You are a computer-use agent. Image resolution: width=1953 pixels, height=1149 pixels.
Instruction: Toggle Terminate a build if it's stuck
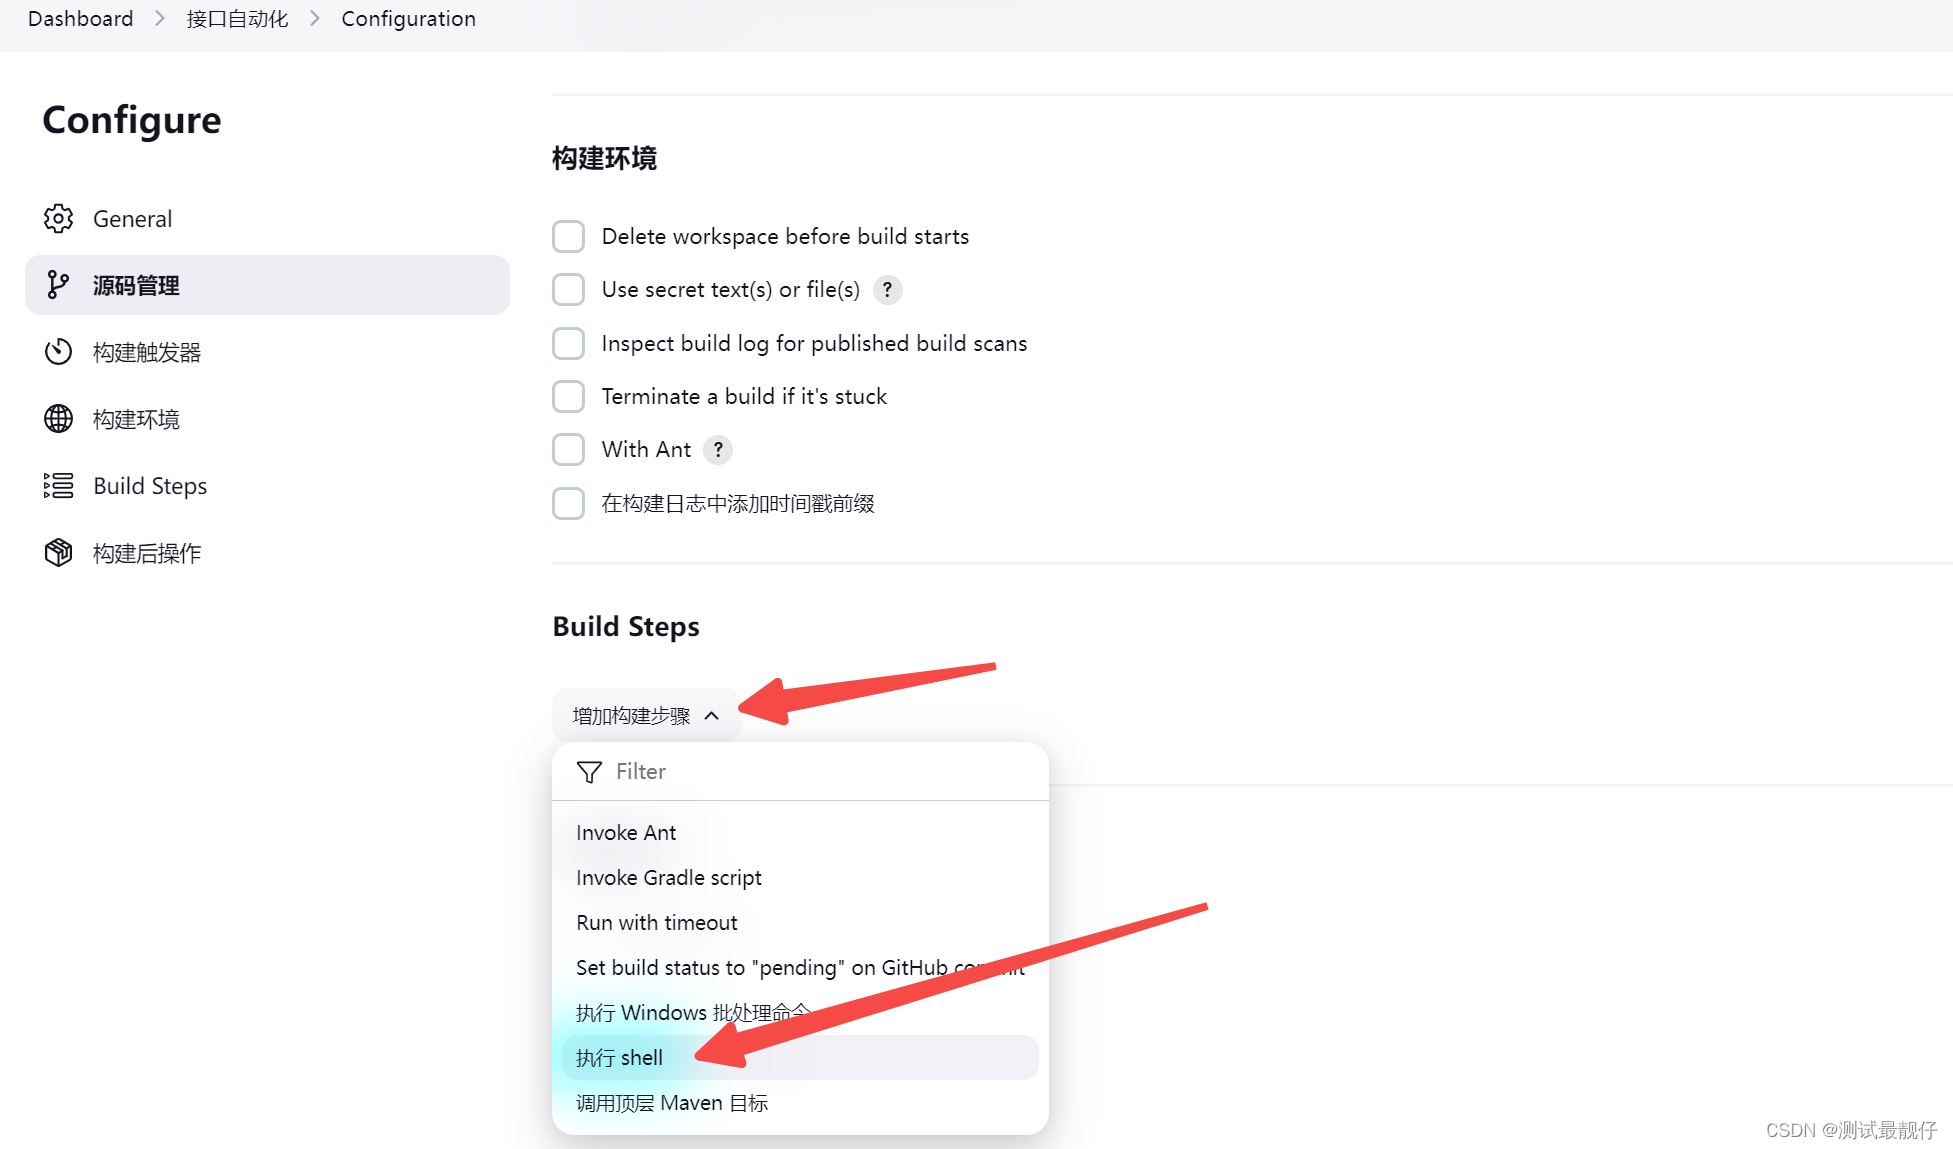click(569, 397)
